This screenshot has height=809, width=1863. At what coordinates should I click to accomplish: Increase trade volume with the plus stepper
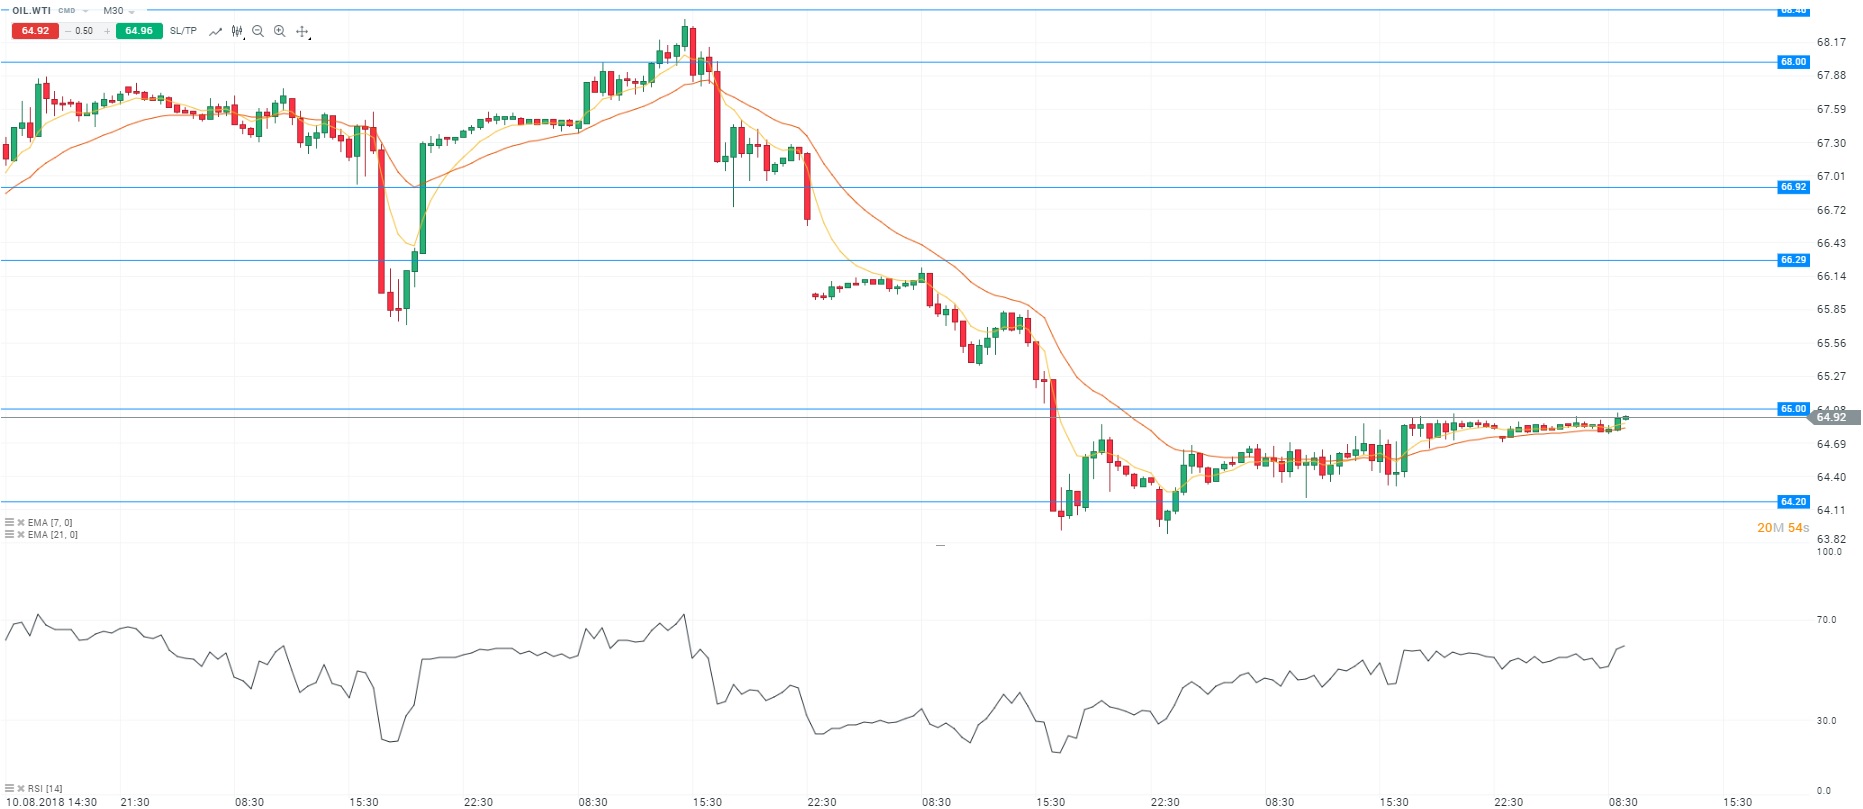pos(107,31)
